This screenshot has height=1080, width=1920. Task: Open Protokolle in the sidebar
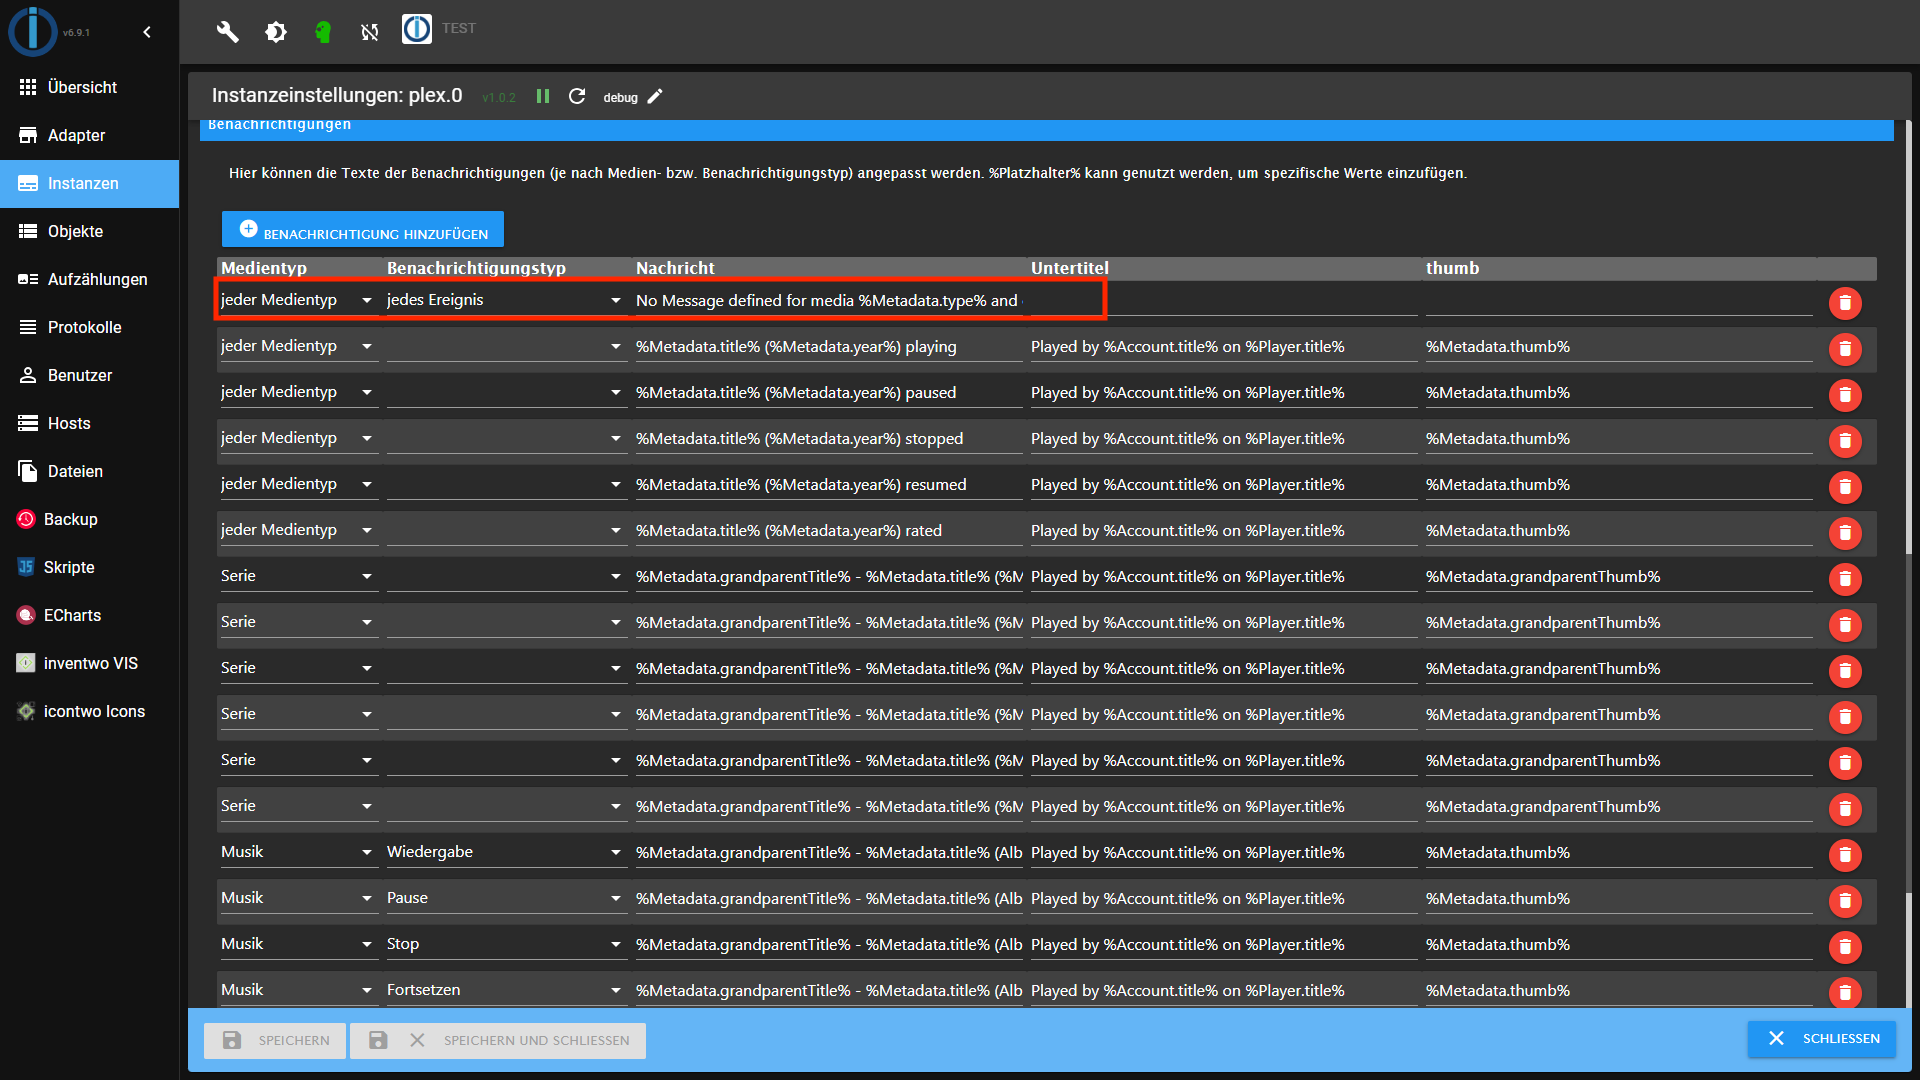[x=89, y=327]
